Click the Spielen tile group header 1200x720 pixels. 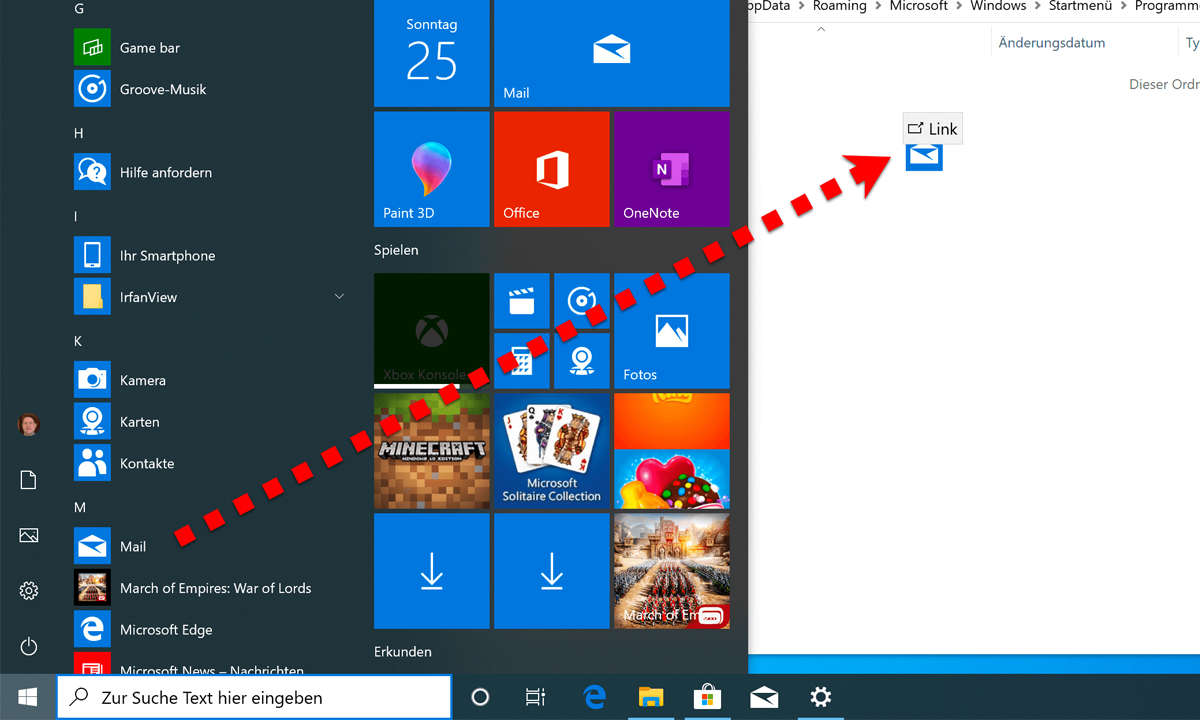point(396,250)
